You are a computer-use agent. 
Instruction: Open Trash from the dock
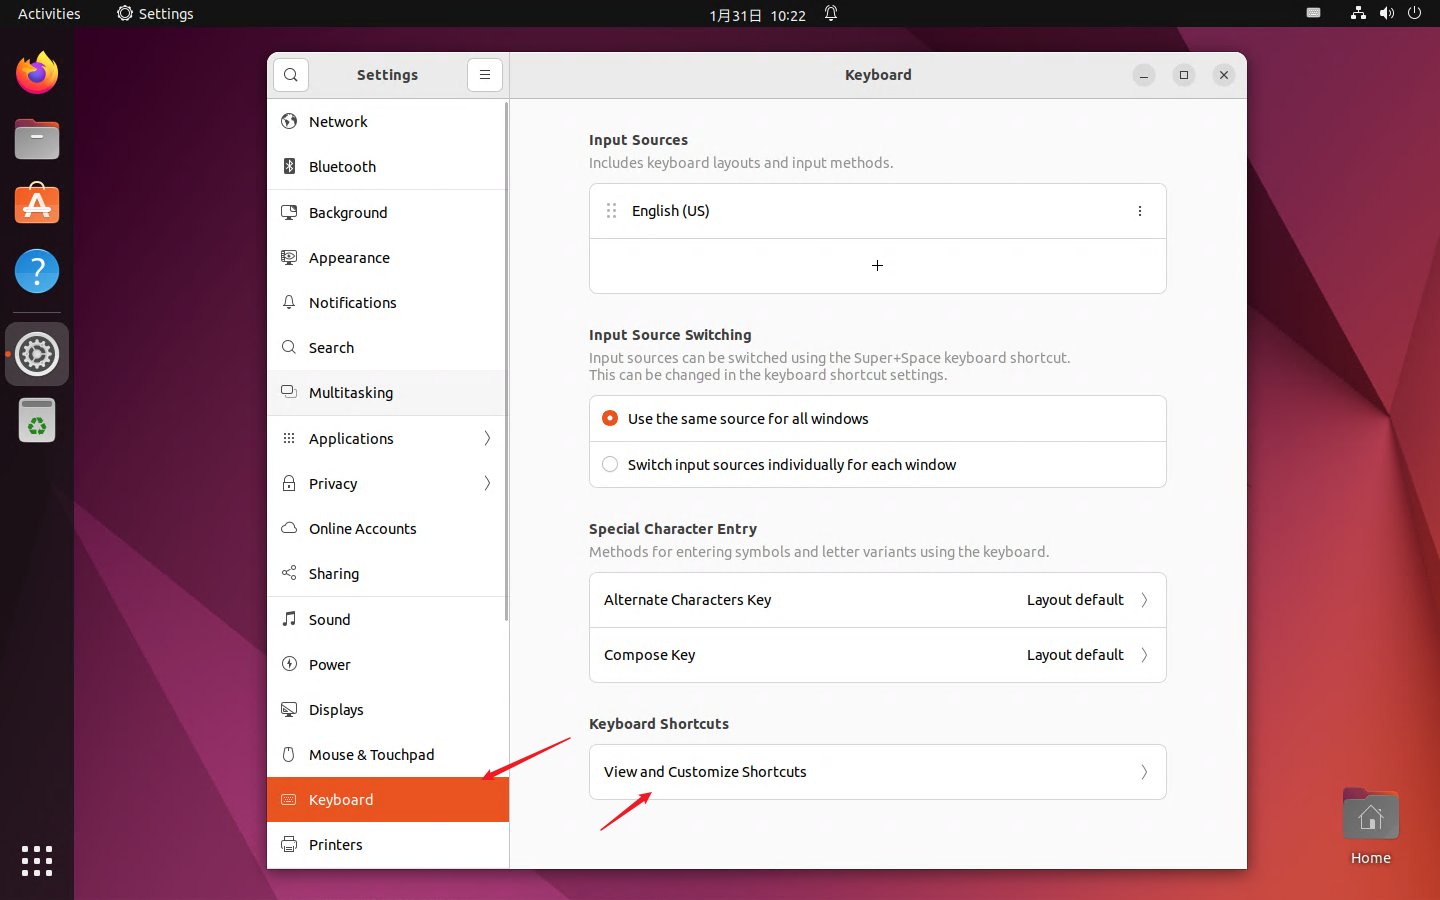point(37,420)
